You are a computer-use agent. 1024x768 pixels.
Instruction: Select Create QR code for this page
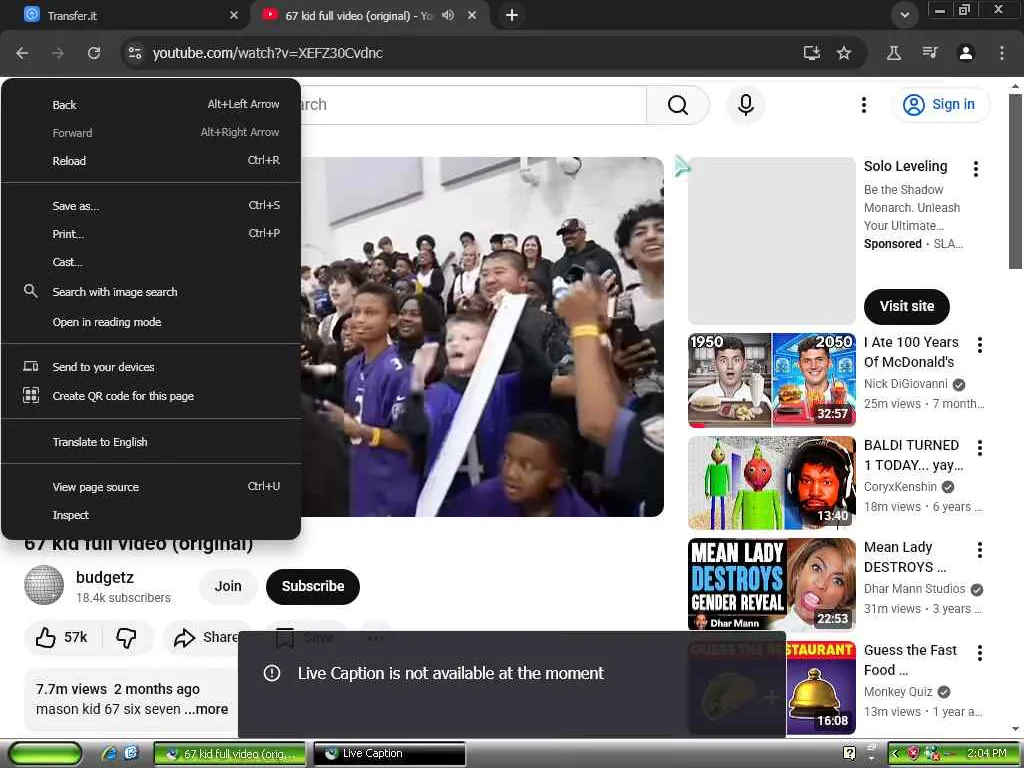pyautogui.click(x=151, y=396)
